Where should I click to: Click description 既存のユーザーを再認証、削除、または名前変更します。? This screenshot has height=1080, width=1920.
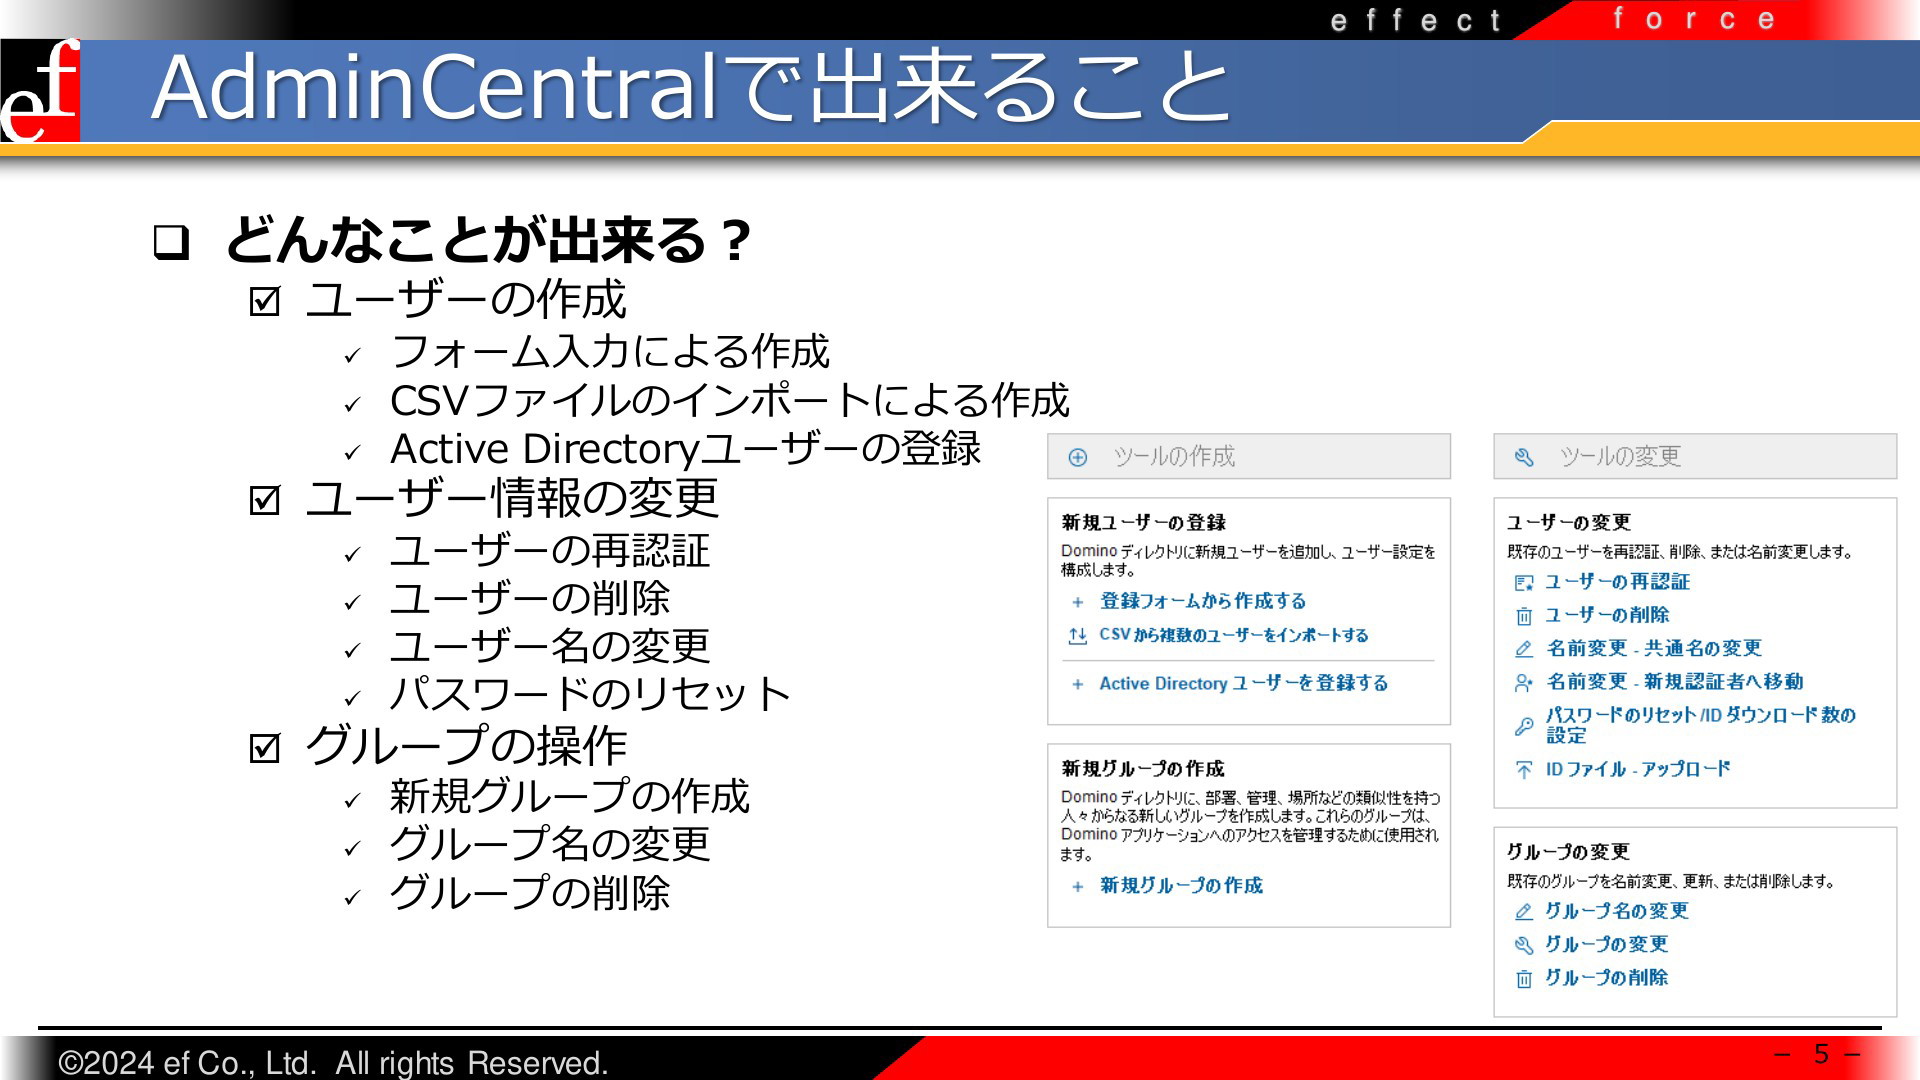pos(1681,552)
